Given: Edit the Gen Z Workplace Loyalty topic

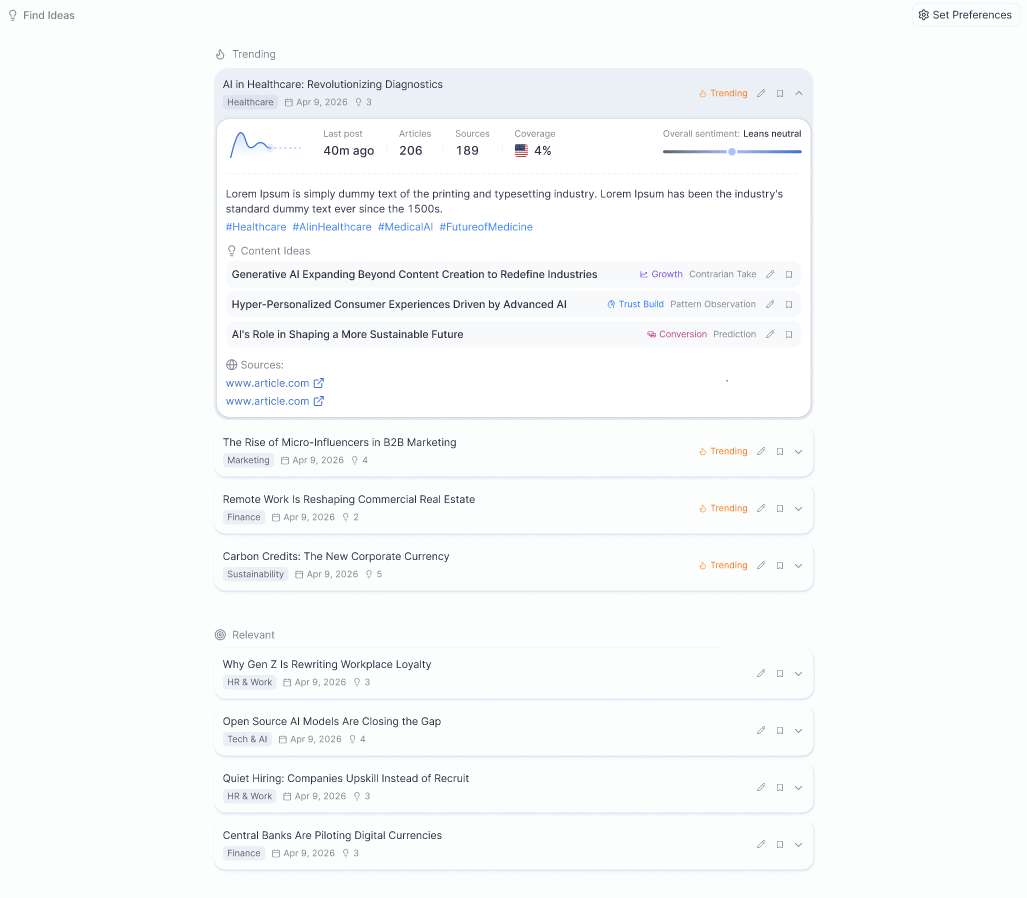Looking at the screenshot, I should tap(760, 673).
